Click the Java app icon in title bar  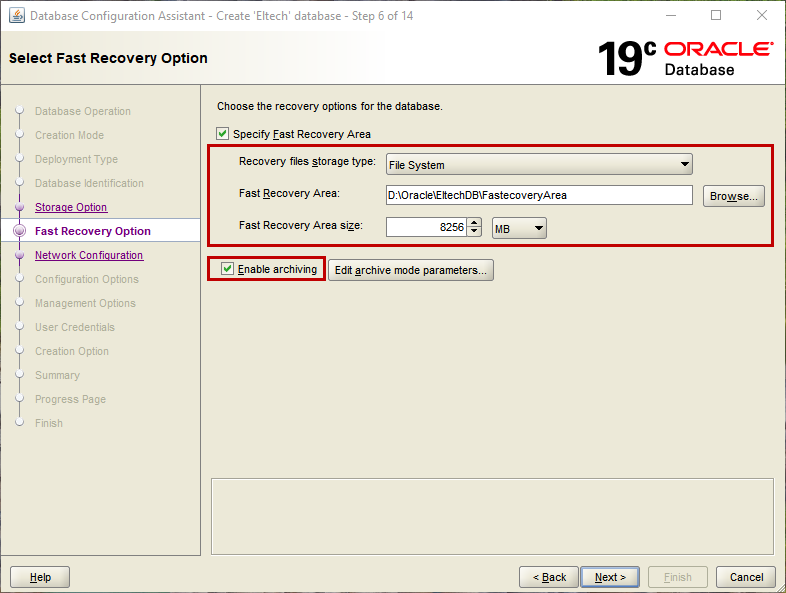coord(17,16)
